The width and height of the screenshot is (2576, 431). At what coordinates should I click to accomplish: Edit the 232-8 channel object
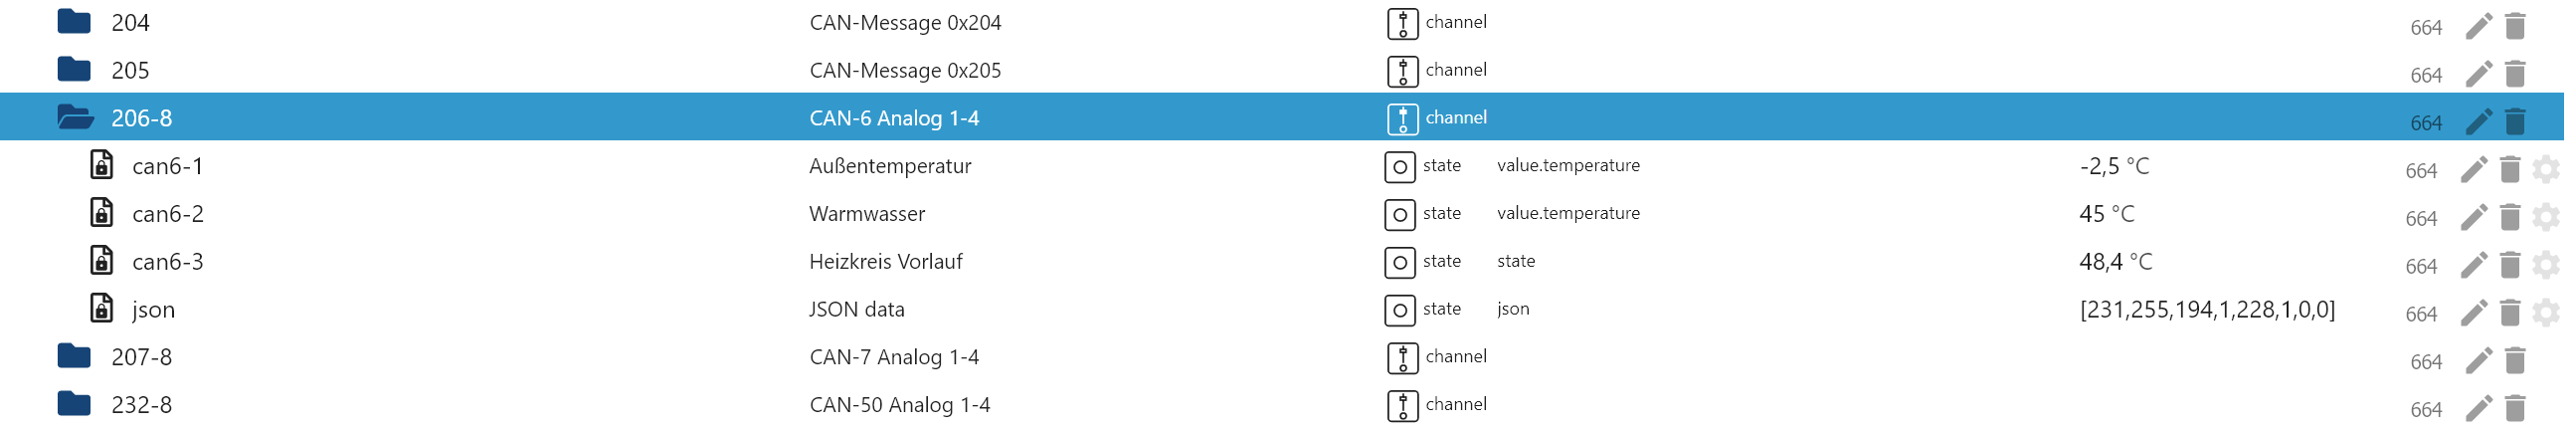pos(2478,409)
